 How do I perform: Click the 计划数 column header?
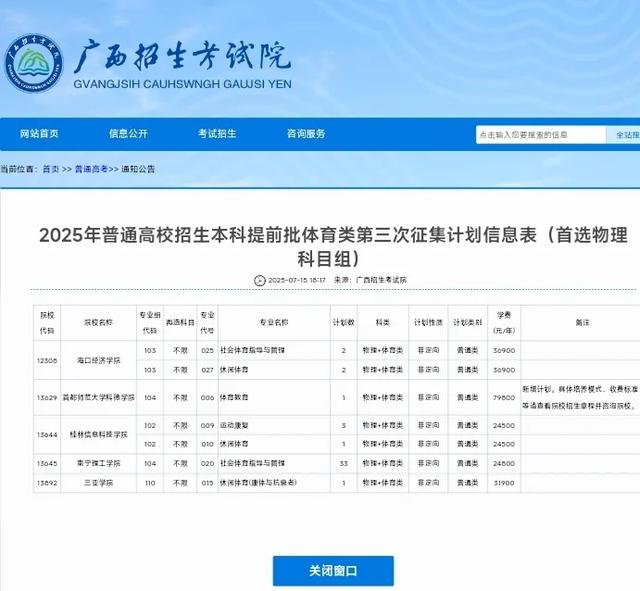344,322
